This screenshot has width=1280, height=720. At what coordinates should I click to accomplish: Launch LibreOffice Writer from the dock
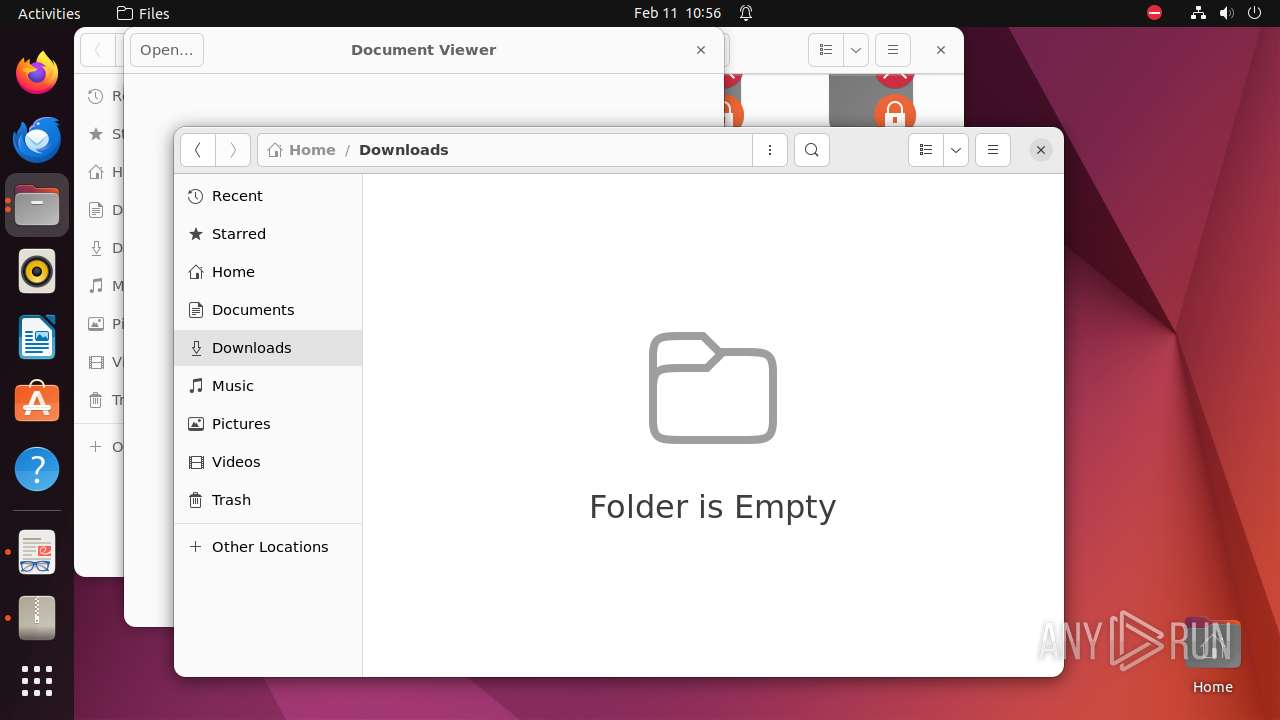(x=37, y=337)
